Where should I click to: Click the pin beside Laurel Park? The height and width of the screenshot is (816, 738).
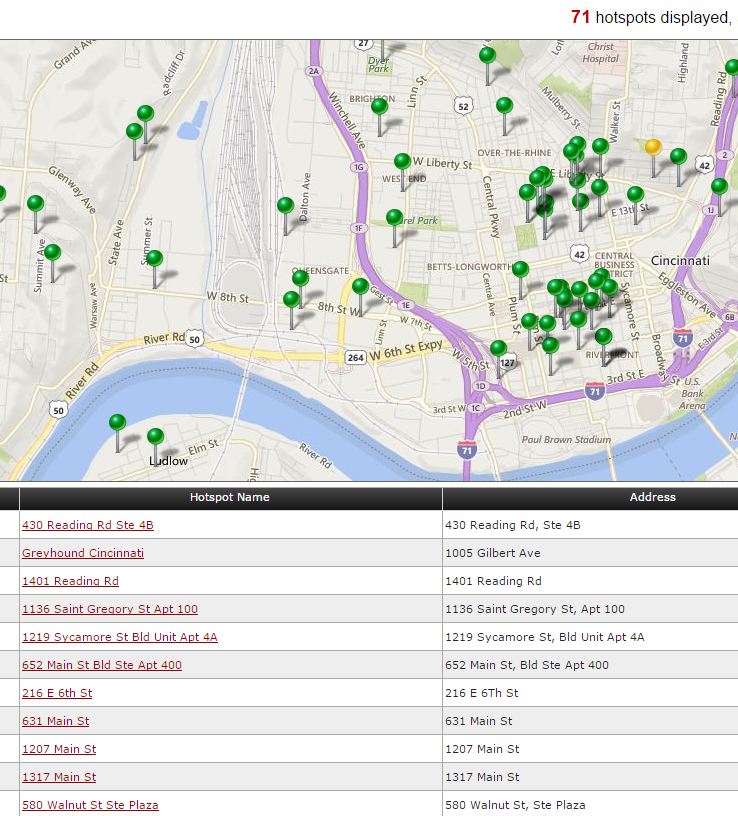pos(394,218)
